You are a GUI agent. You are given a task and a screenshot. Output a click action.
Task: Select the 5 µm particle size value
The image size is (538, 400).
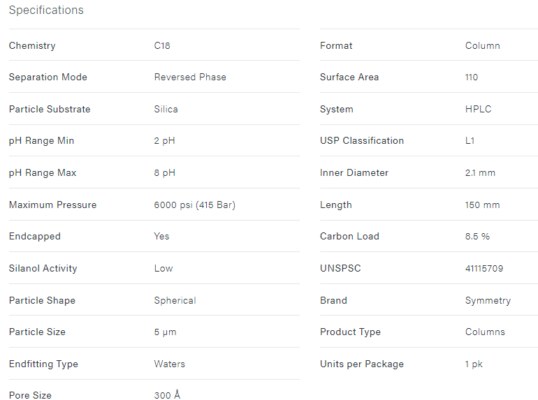pyautogui.click(x=165, y=332)
